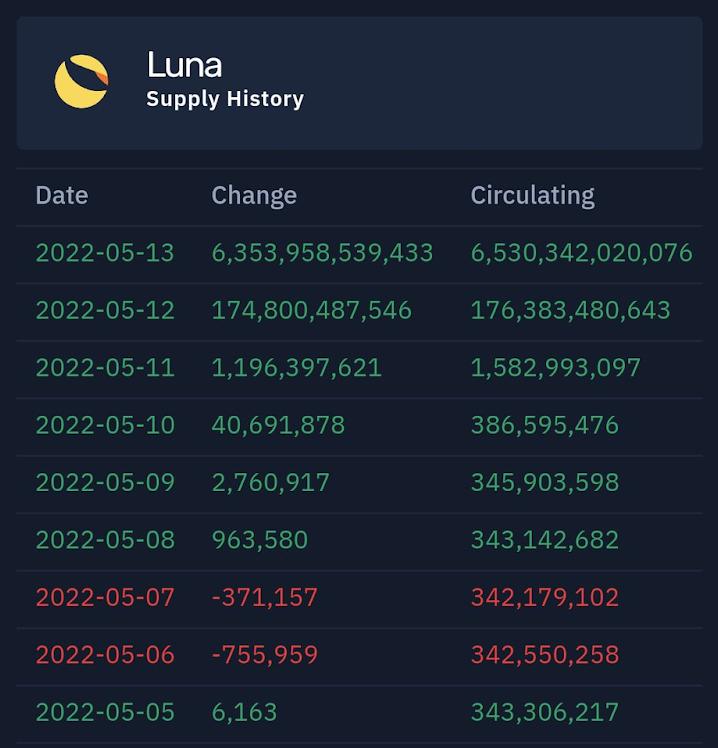Click the Luna title text
718x748 pixels.
click(184, 65)
